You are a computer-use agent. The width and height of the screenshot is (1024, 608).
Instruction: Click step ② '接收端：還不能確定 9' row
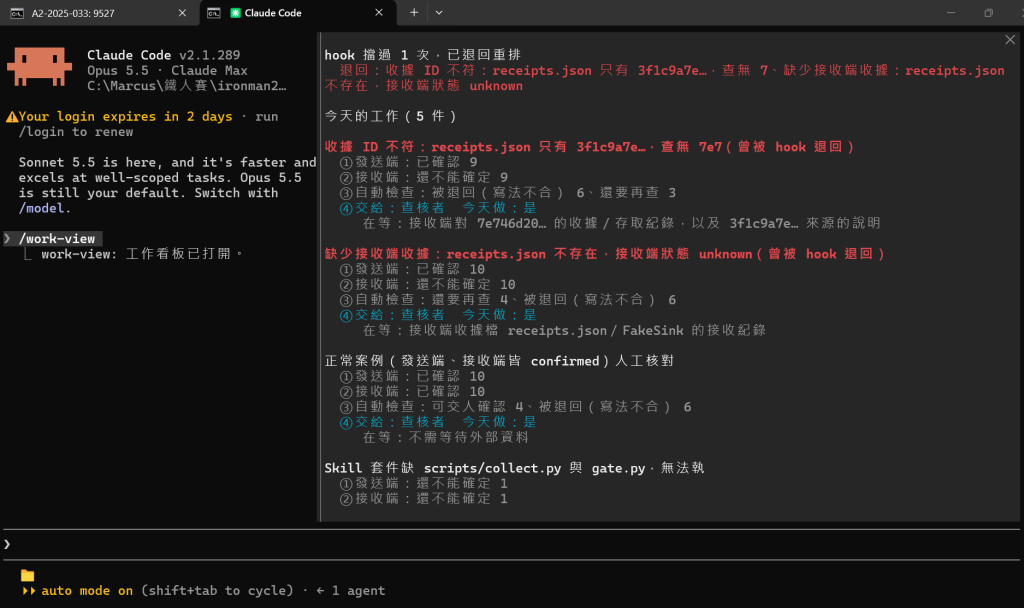click(424, 178)
